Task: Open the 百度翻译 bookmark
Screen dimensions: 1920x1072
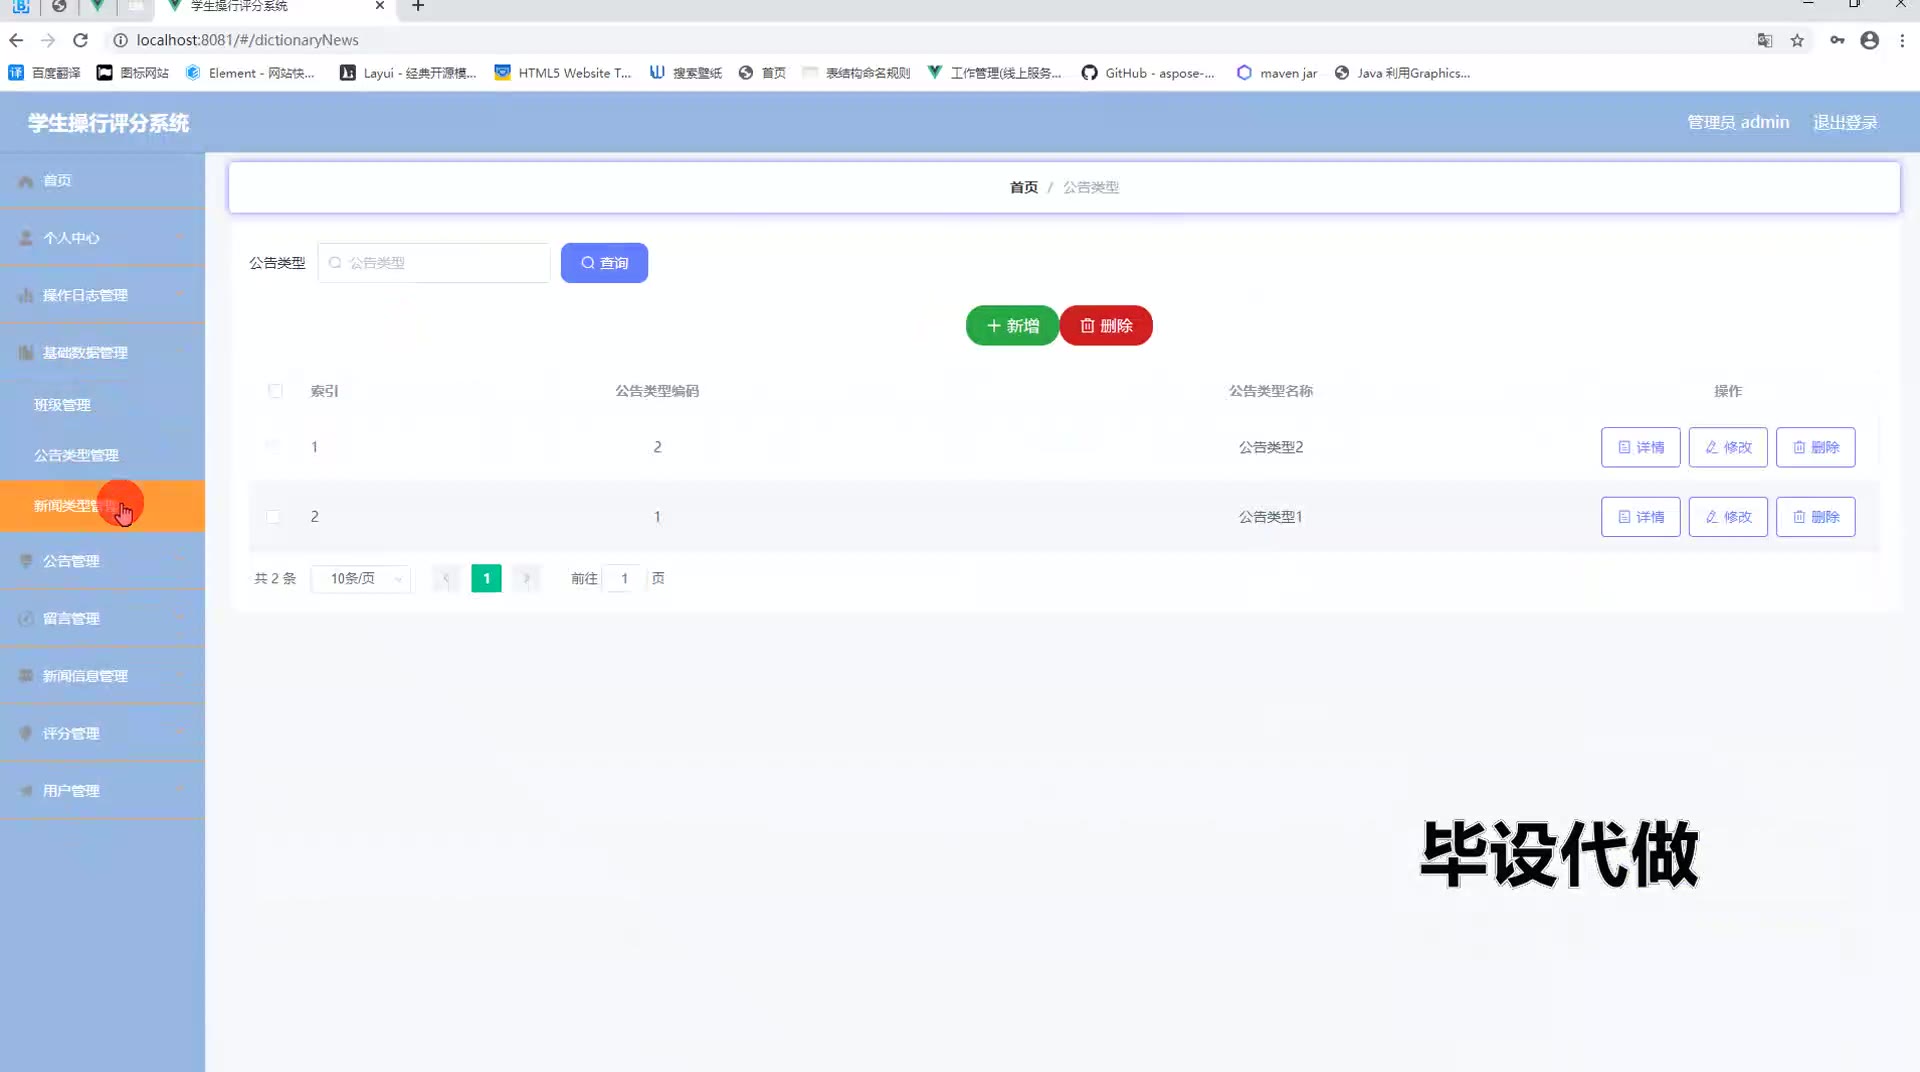Action: tap(45, 73)
